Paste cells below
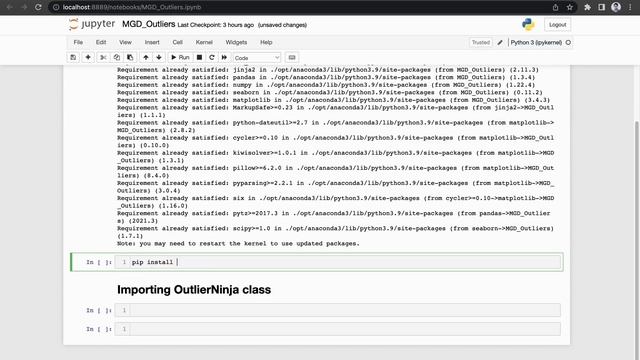Image resolution: width=640 pixels, height=360 pixels. [130, 58]
